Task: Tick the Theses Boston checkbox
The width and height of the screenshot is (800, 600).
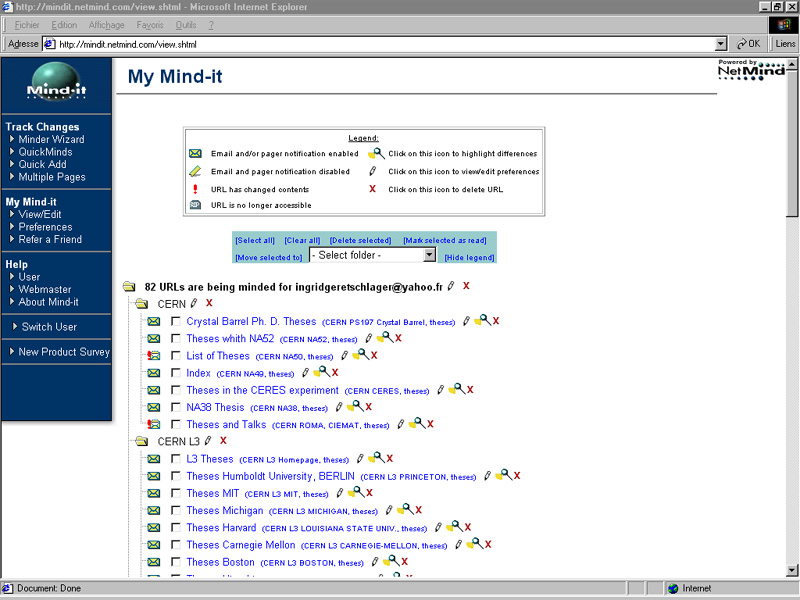Action: [x=176, y=562]
